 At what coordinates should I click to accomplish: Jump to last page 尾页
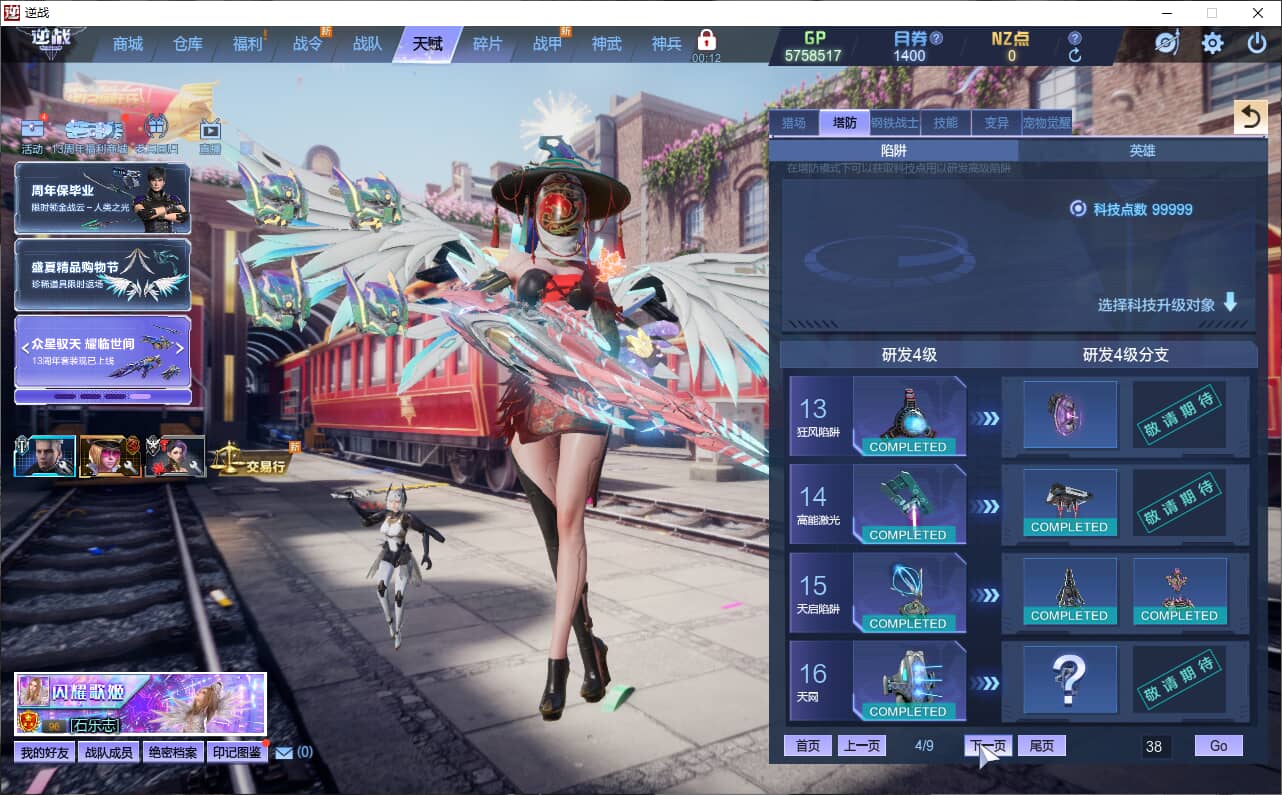[1042, 746]
